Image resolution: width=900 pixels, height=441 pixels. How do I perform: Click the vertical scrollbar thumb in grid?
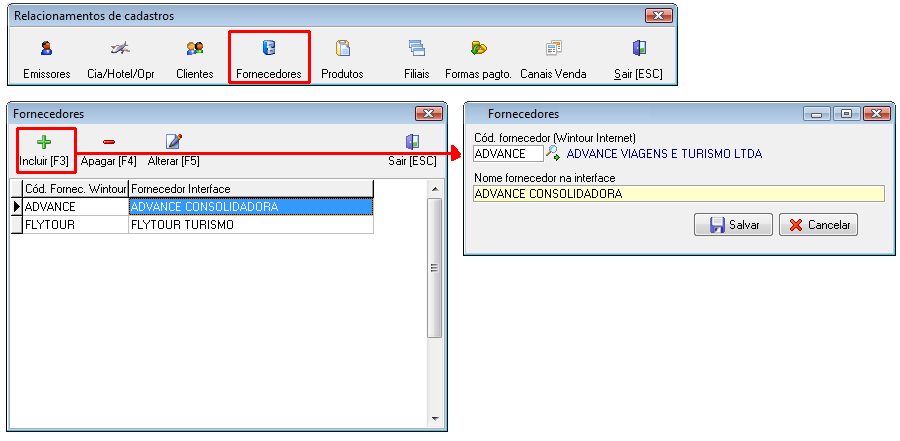(435, 268)
